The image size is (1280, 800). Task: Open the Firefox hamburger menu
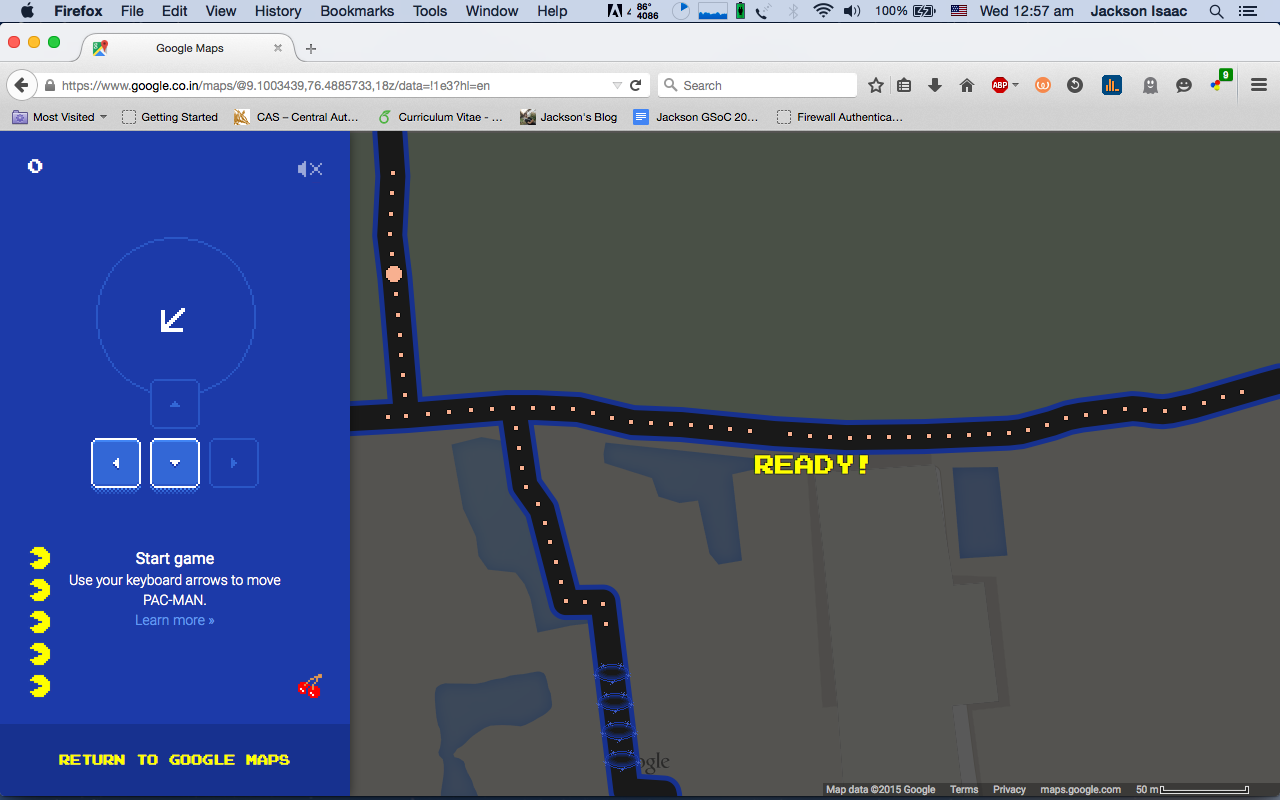(1259, 86)
